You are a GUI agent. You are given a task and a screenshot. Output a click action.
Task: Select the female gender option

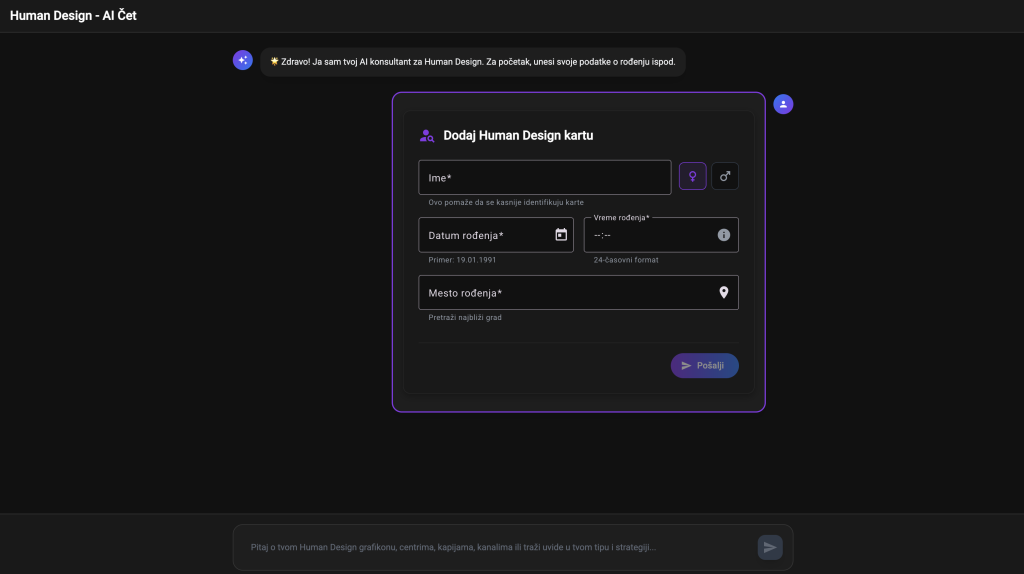[692, 176]
